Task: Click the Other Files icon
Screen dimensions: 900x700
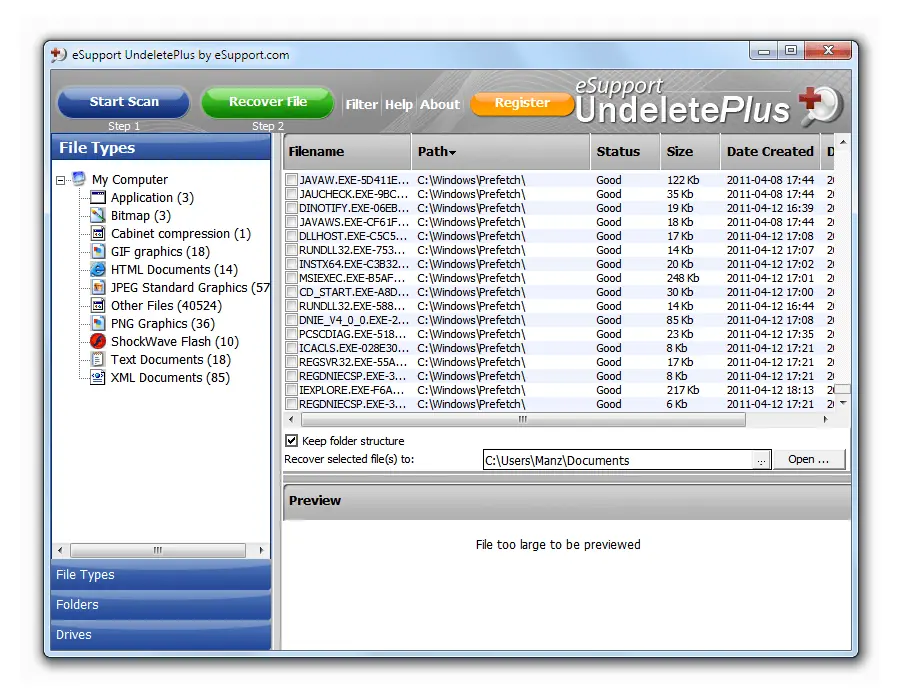Action: pos(98,305)
